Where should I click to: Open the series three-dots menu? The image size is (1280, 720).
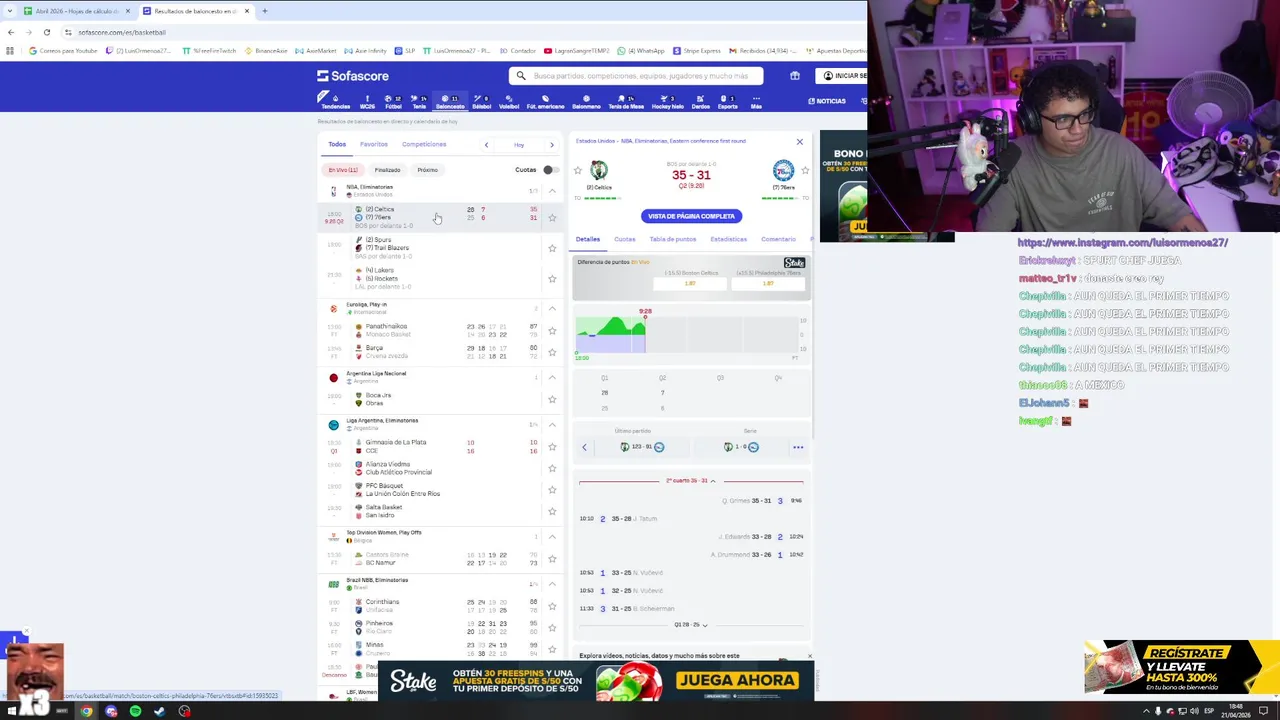[x=798, y=447]
